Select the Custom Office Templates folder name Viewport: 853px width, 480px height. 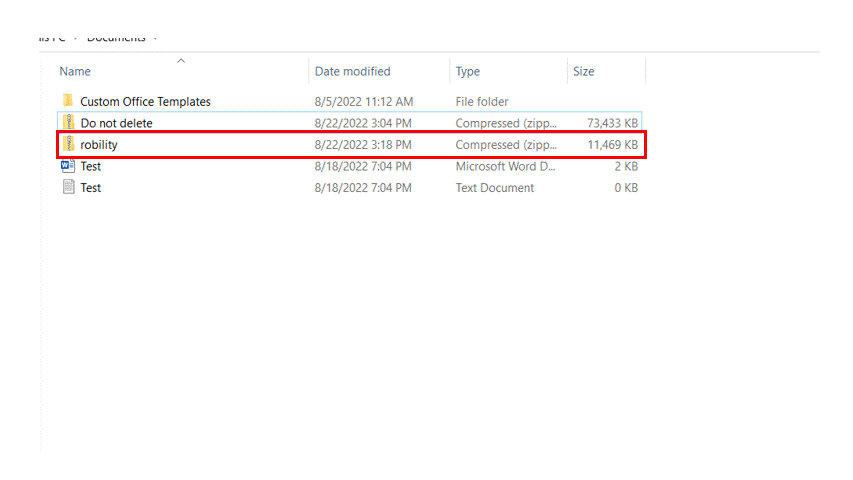click(x=145, y=102)
